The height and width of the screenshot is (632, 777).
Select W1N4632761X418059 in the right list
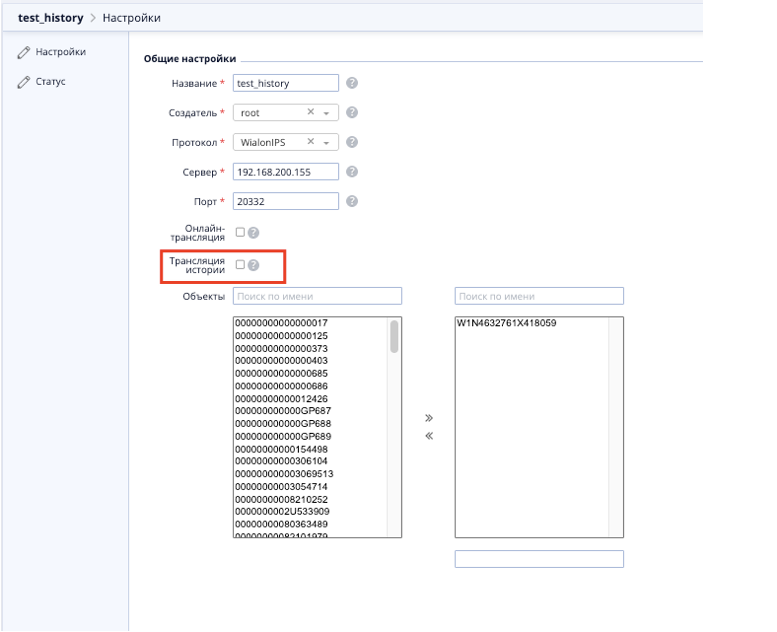[x=506, y=324]
